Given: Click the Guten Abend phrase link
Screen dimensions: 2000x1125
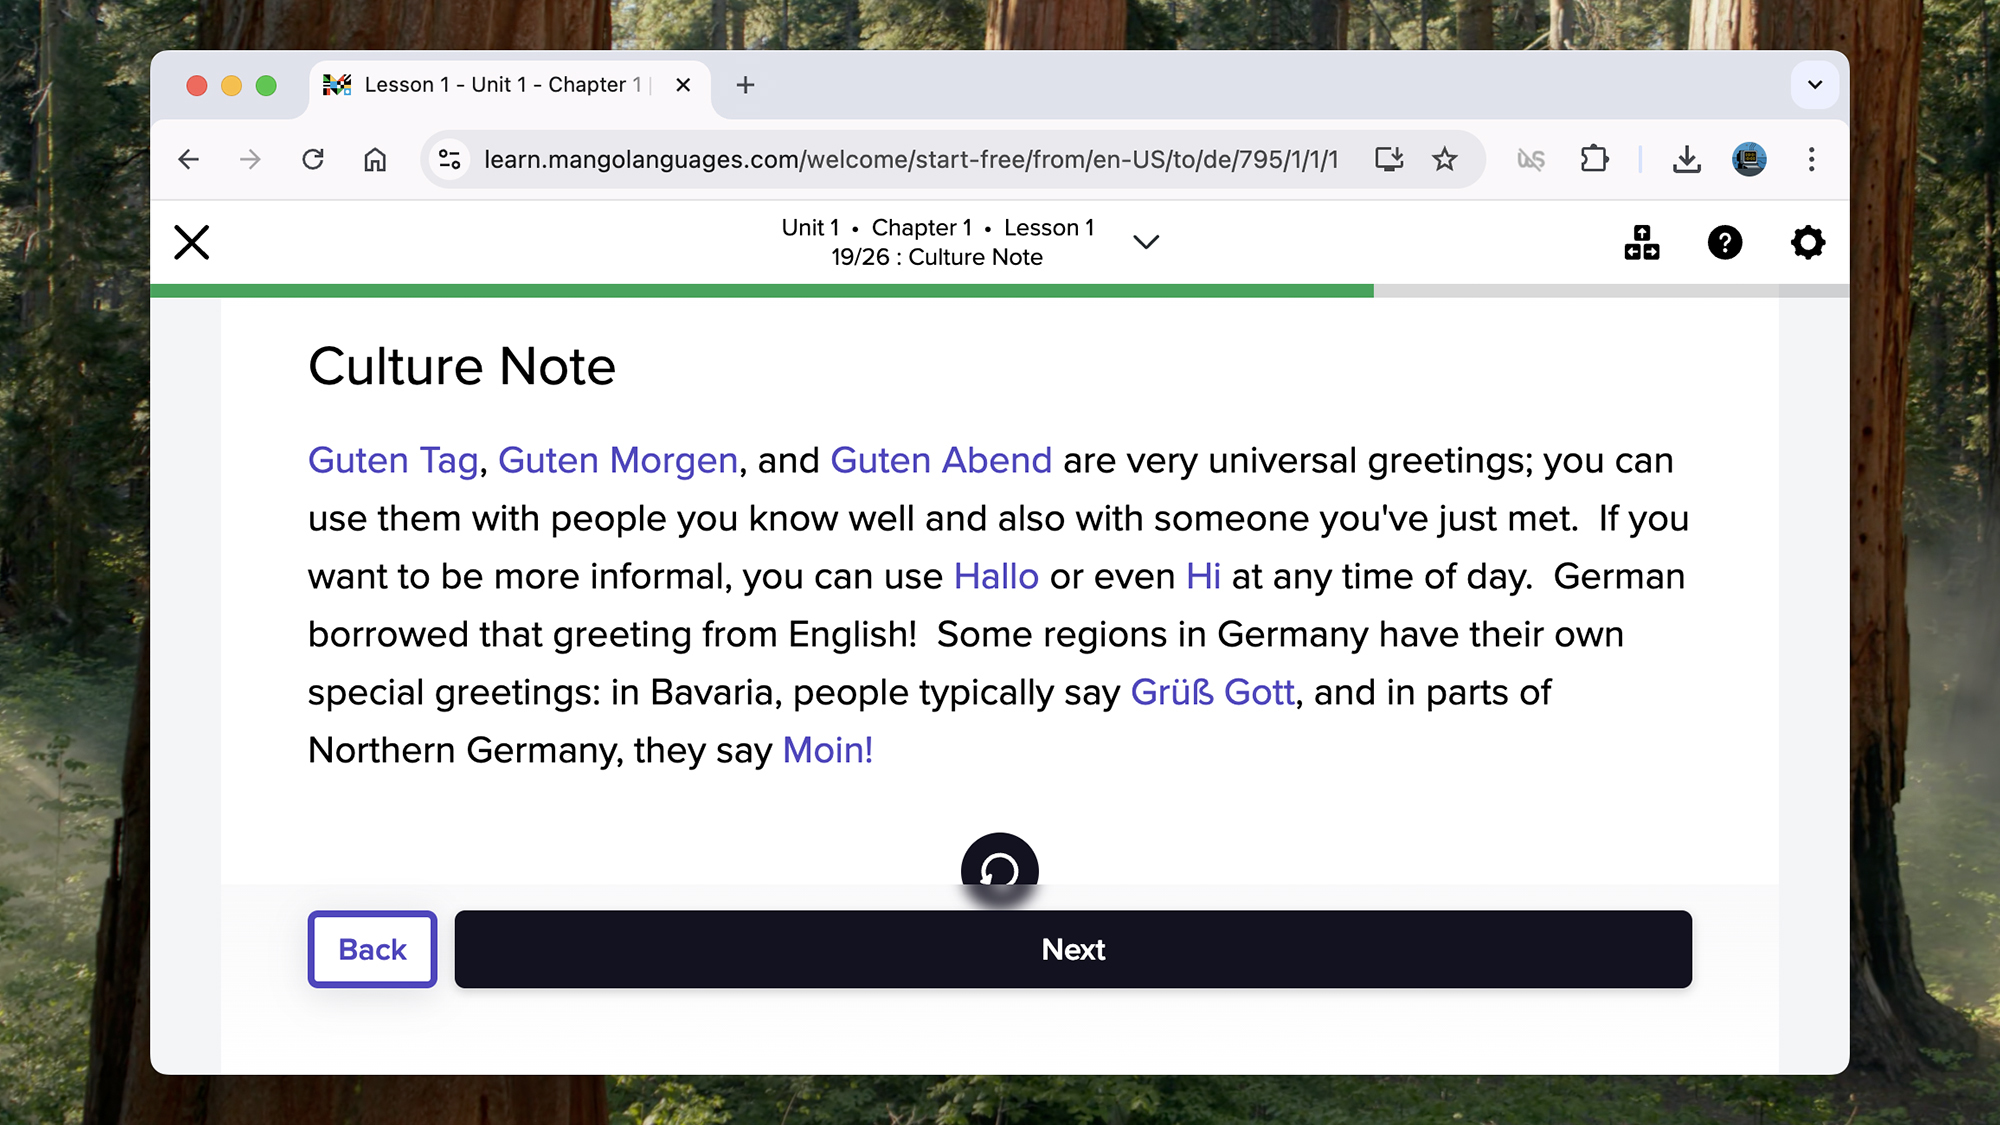Looking at the screenshot, I should [x=941, y=460].
